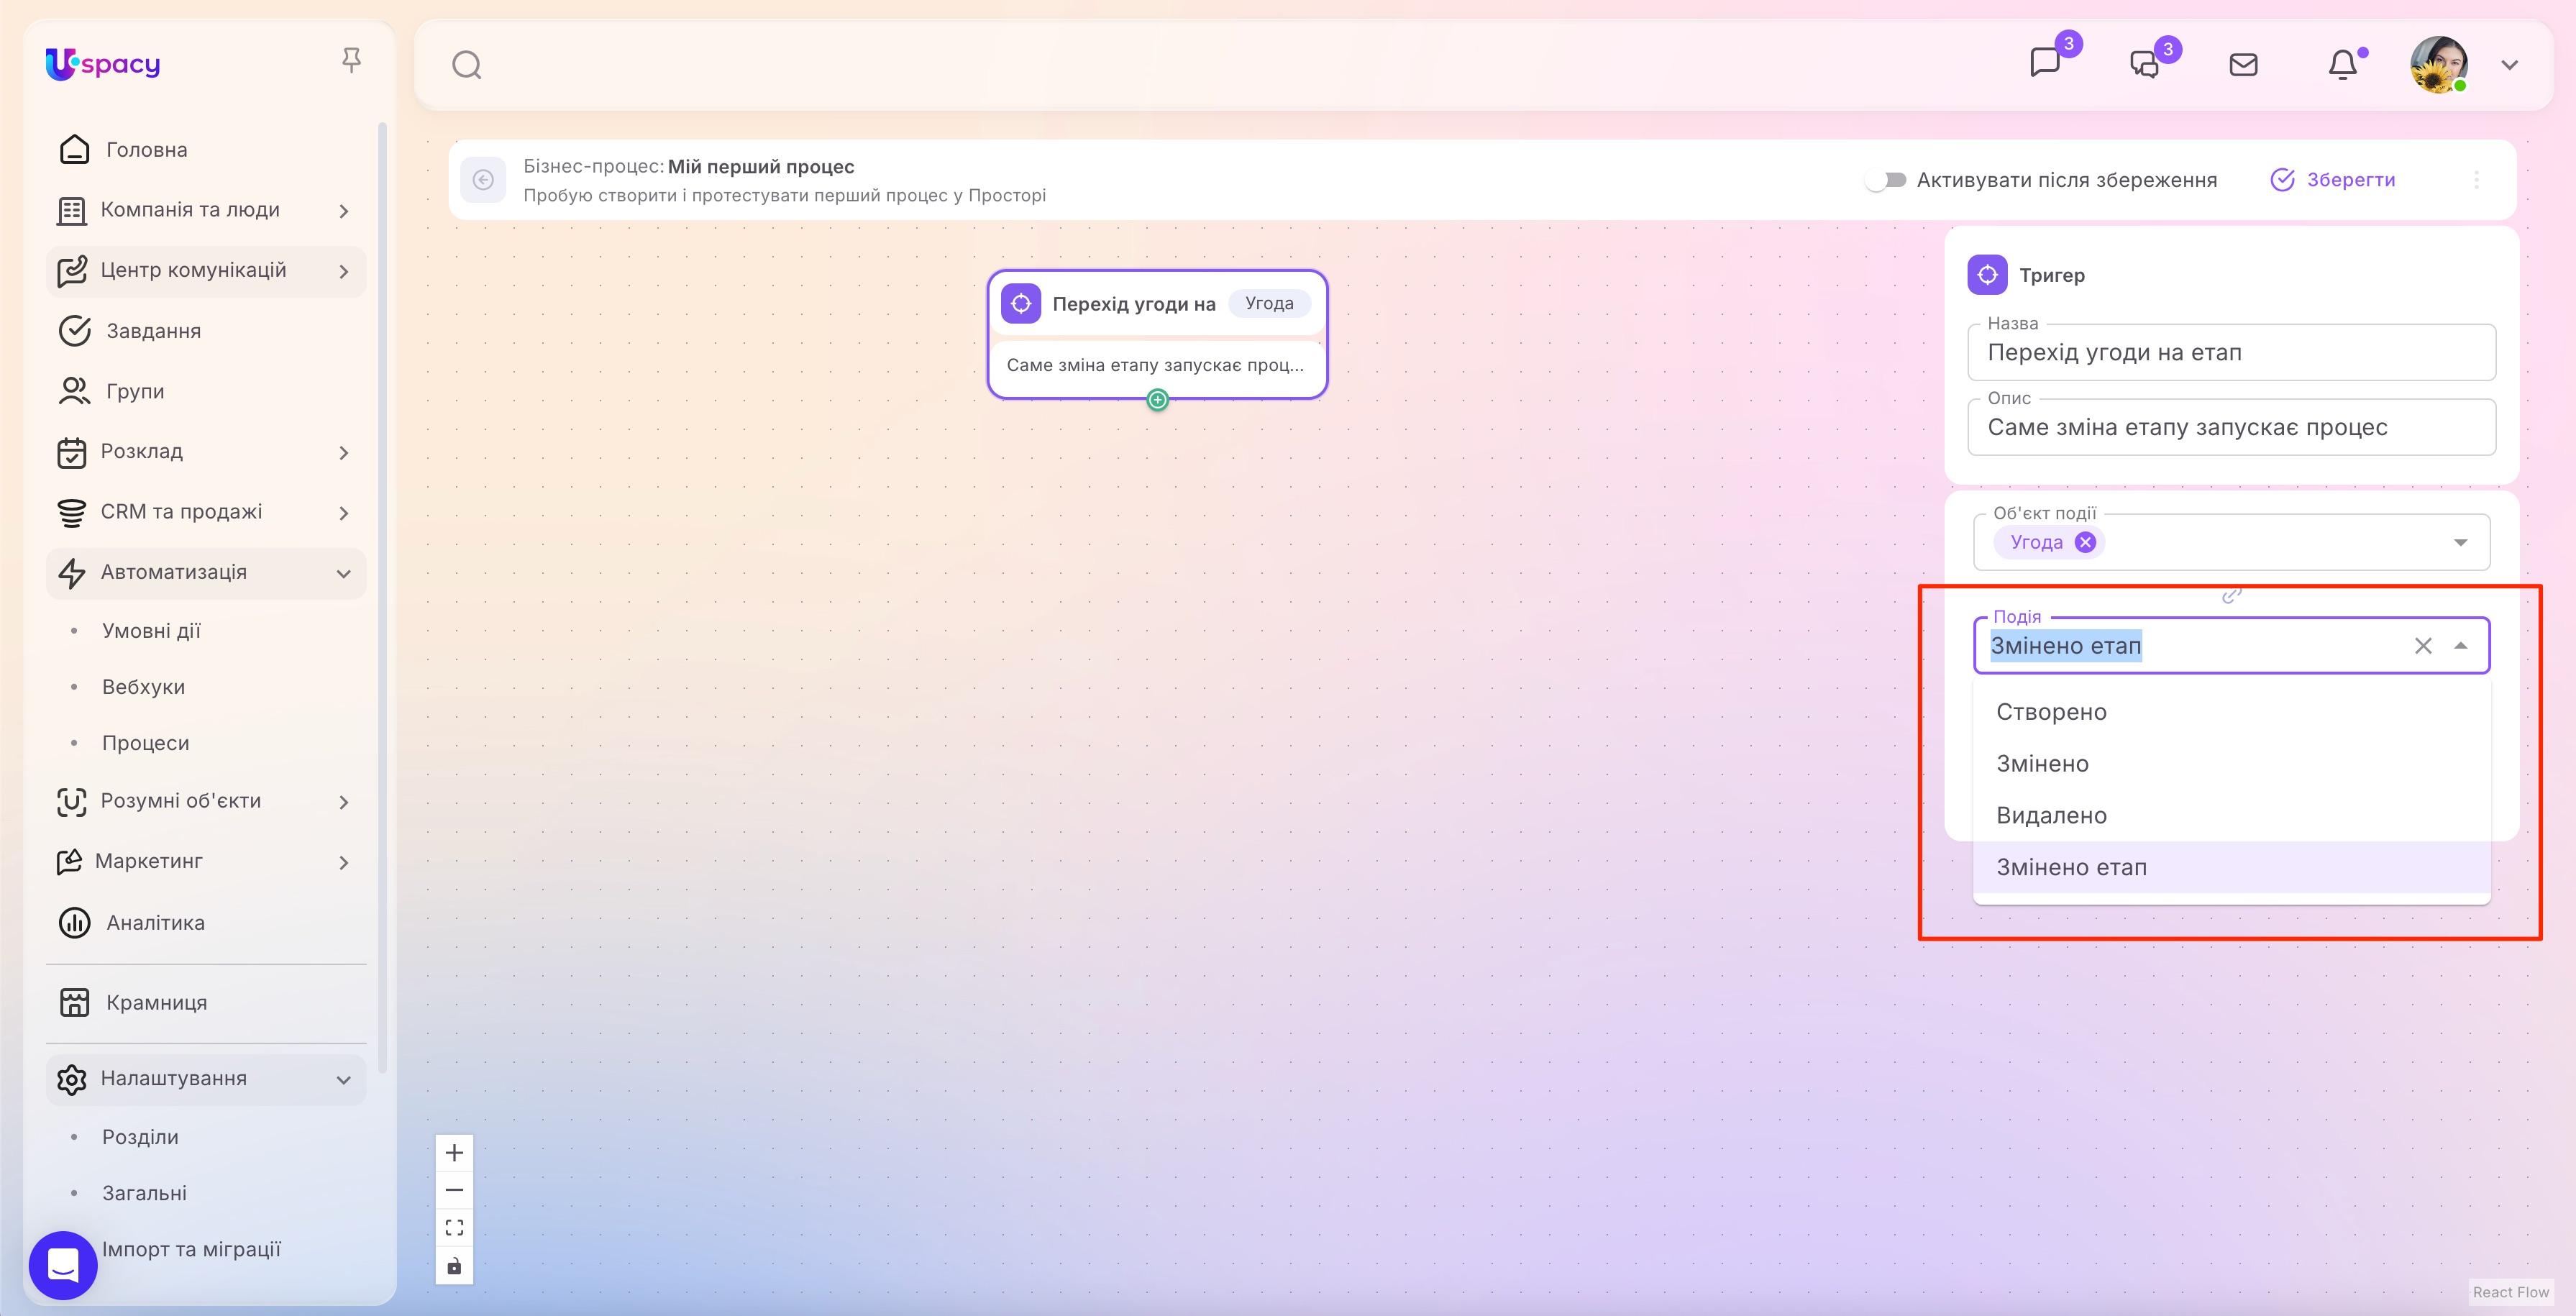Click the green plus to add a process step

(1157, 399)
